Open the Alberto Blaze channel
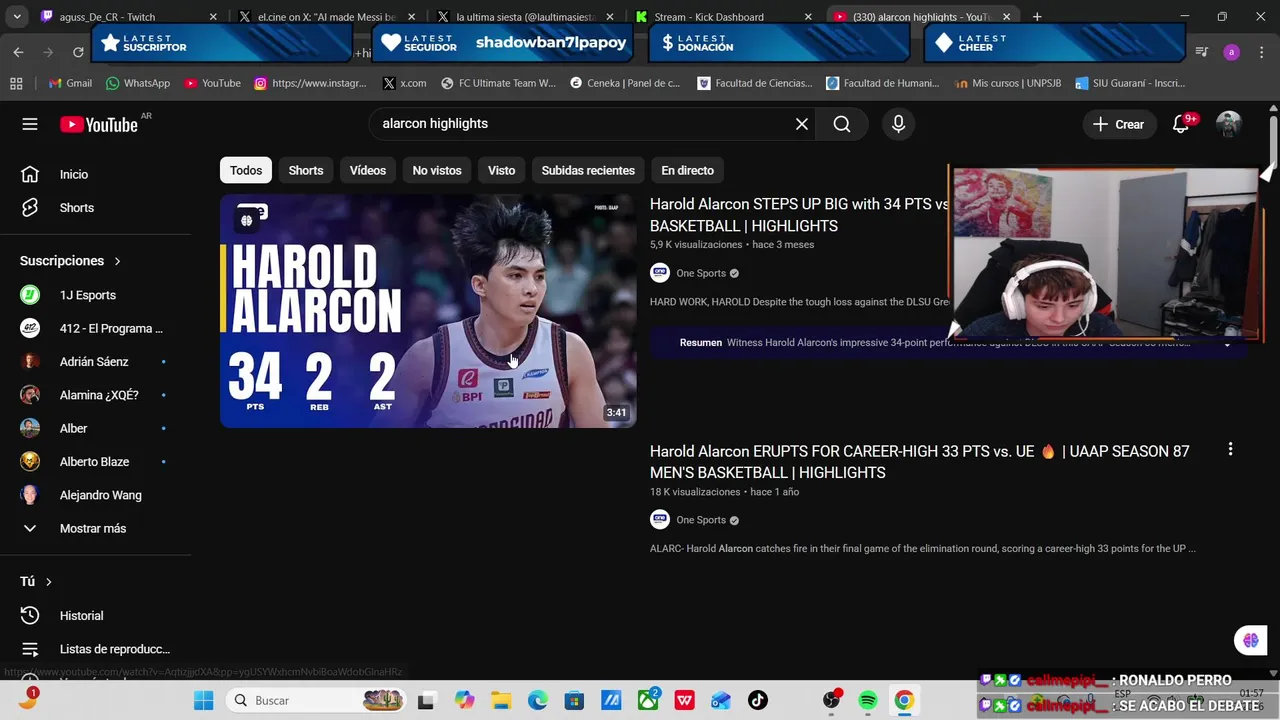 pyautogui.click(x=96, y=462)
